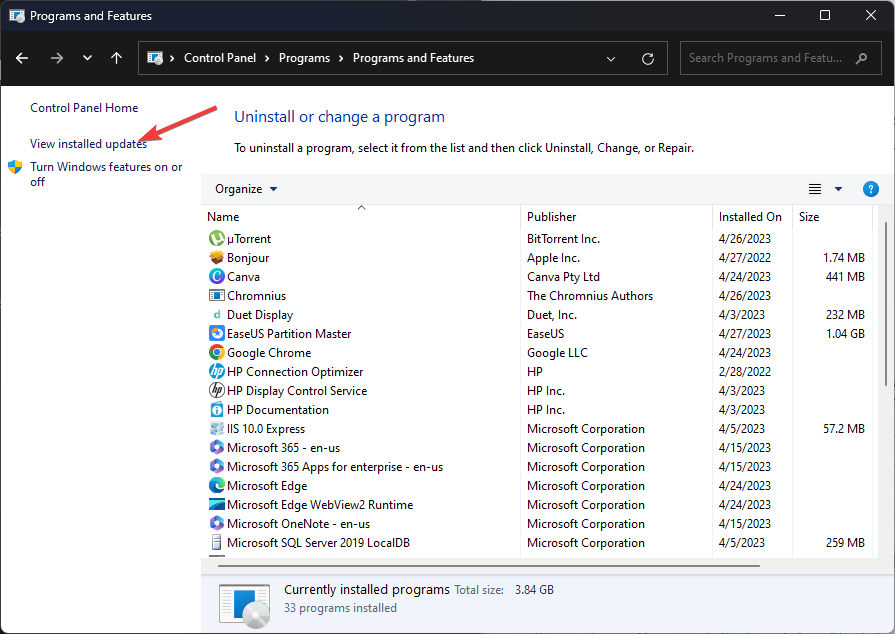Screen dimensions: 895x634
Task: Select the µTorrent program icon
Action: tap(217, 239)
